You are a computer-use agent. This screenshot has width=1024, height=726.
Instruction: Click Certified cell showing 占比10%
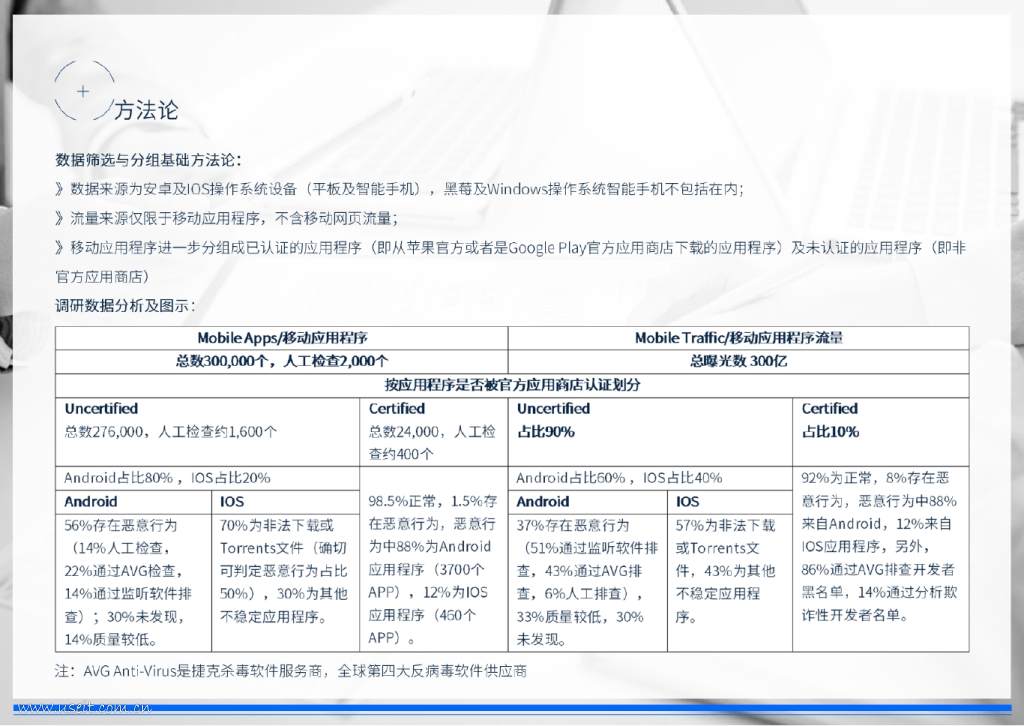pos(880,432)
